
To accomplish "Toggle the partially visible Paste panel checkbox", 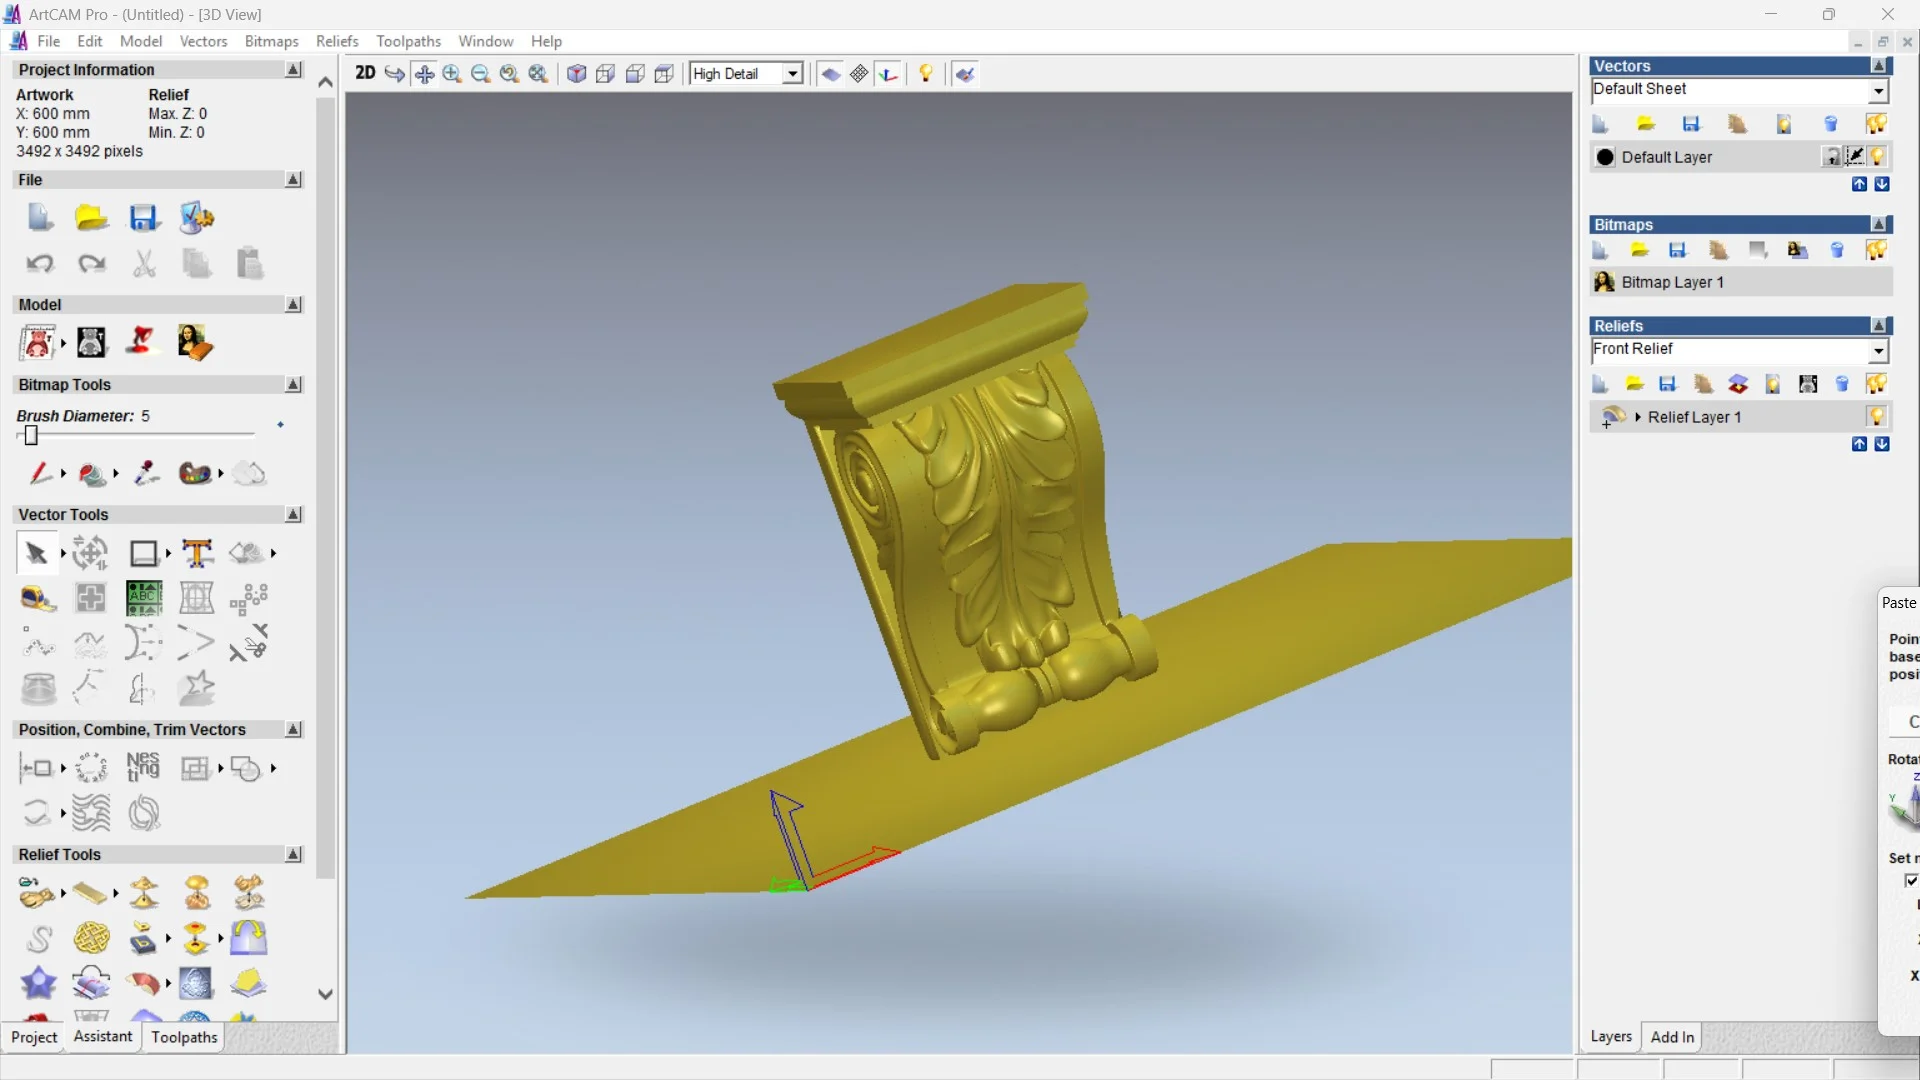I will (x=1911, y=880).
